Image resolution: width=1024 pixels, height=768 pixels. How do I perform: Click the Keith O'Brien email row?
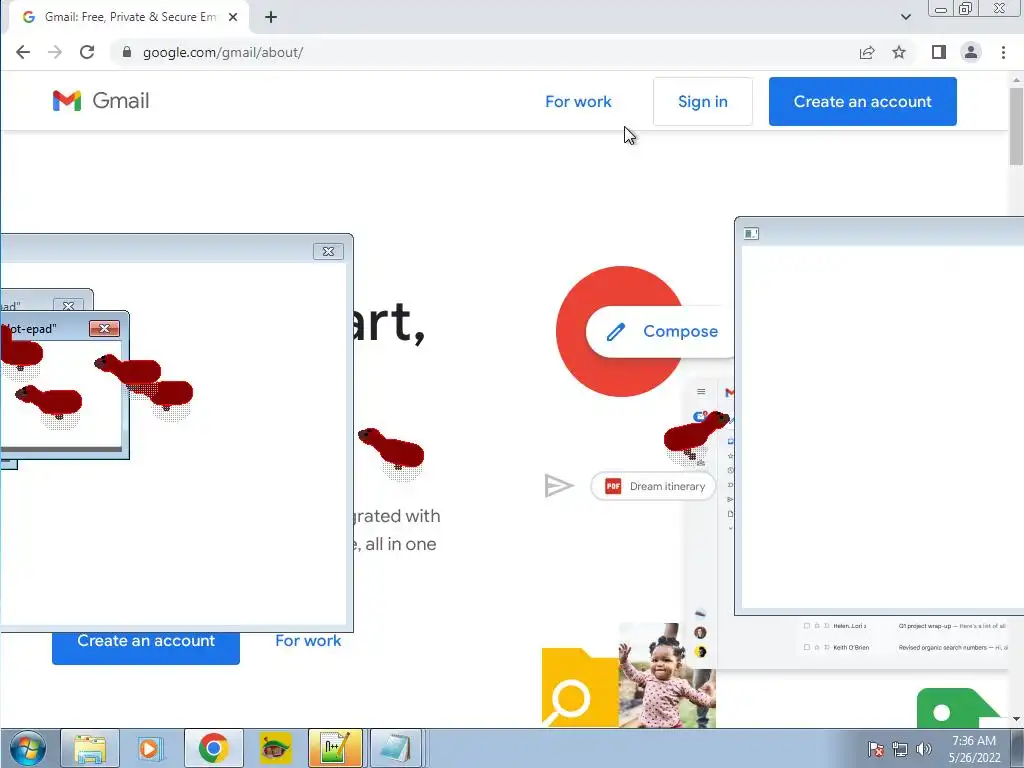(904, 647)
